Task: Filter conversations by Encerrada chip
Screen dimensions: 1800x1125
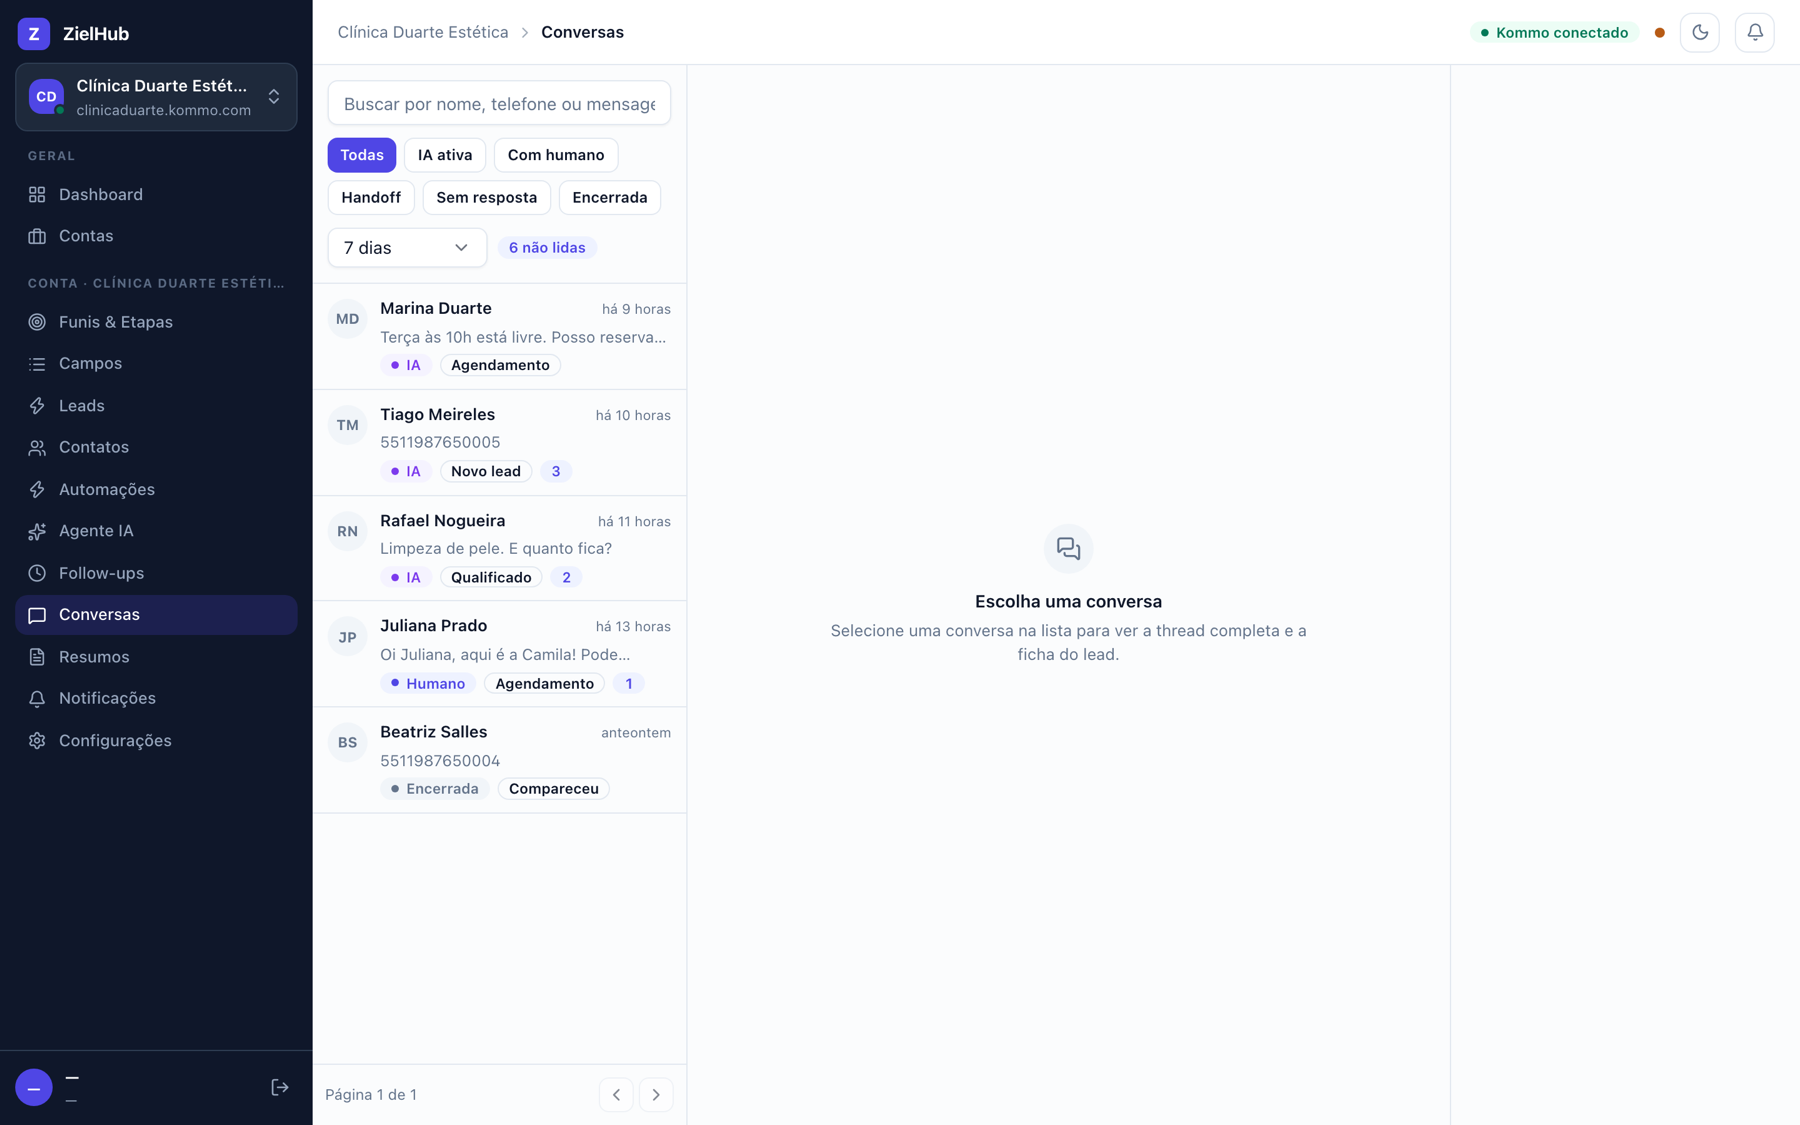Action: click(610, 197)
